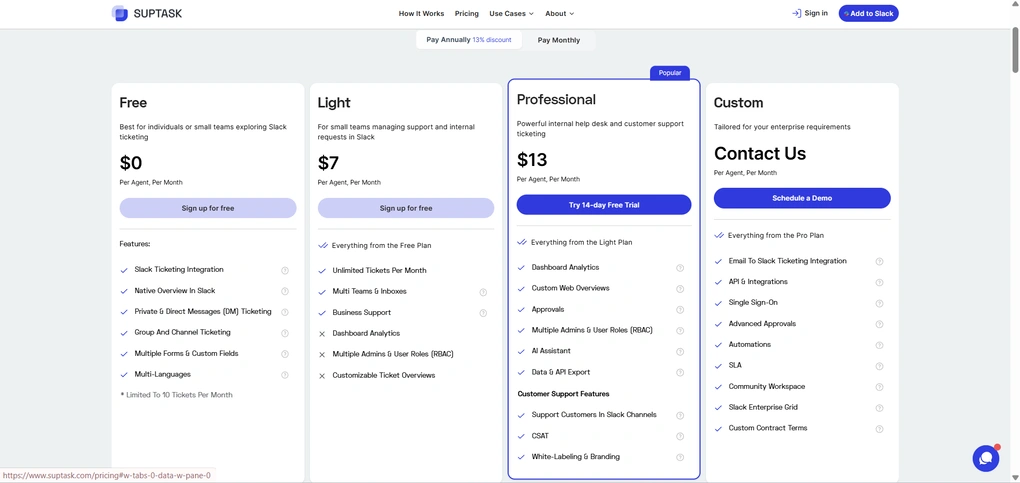Sign up for free on Free plan
The width and height of the screenshot is (1020, 483).
[208, 208]
